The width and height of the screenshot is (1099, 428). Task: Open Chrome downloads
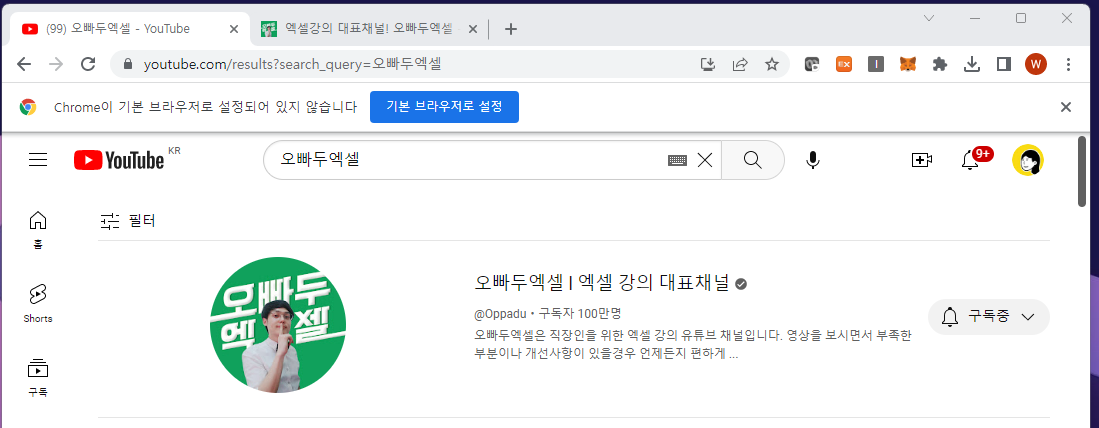pos(971,64)
